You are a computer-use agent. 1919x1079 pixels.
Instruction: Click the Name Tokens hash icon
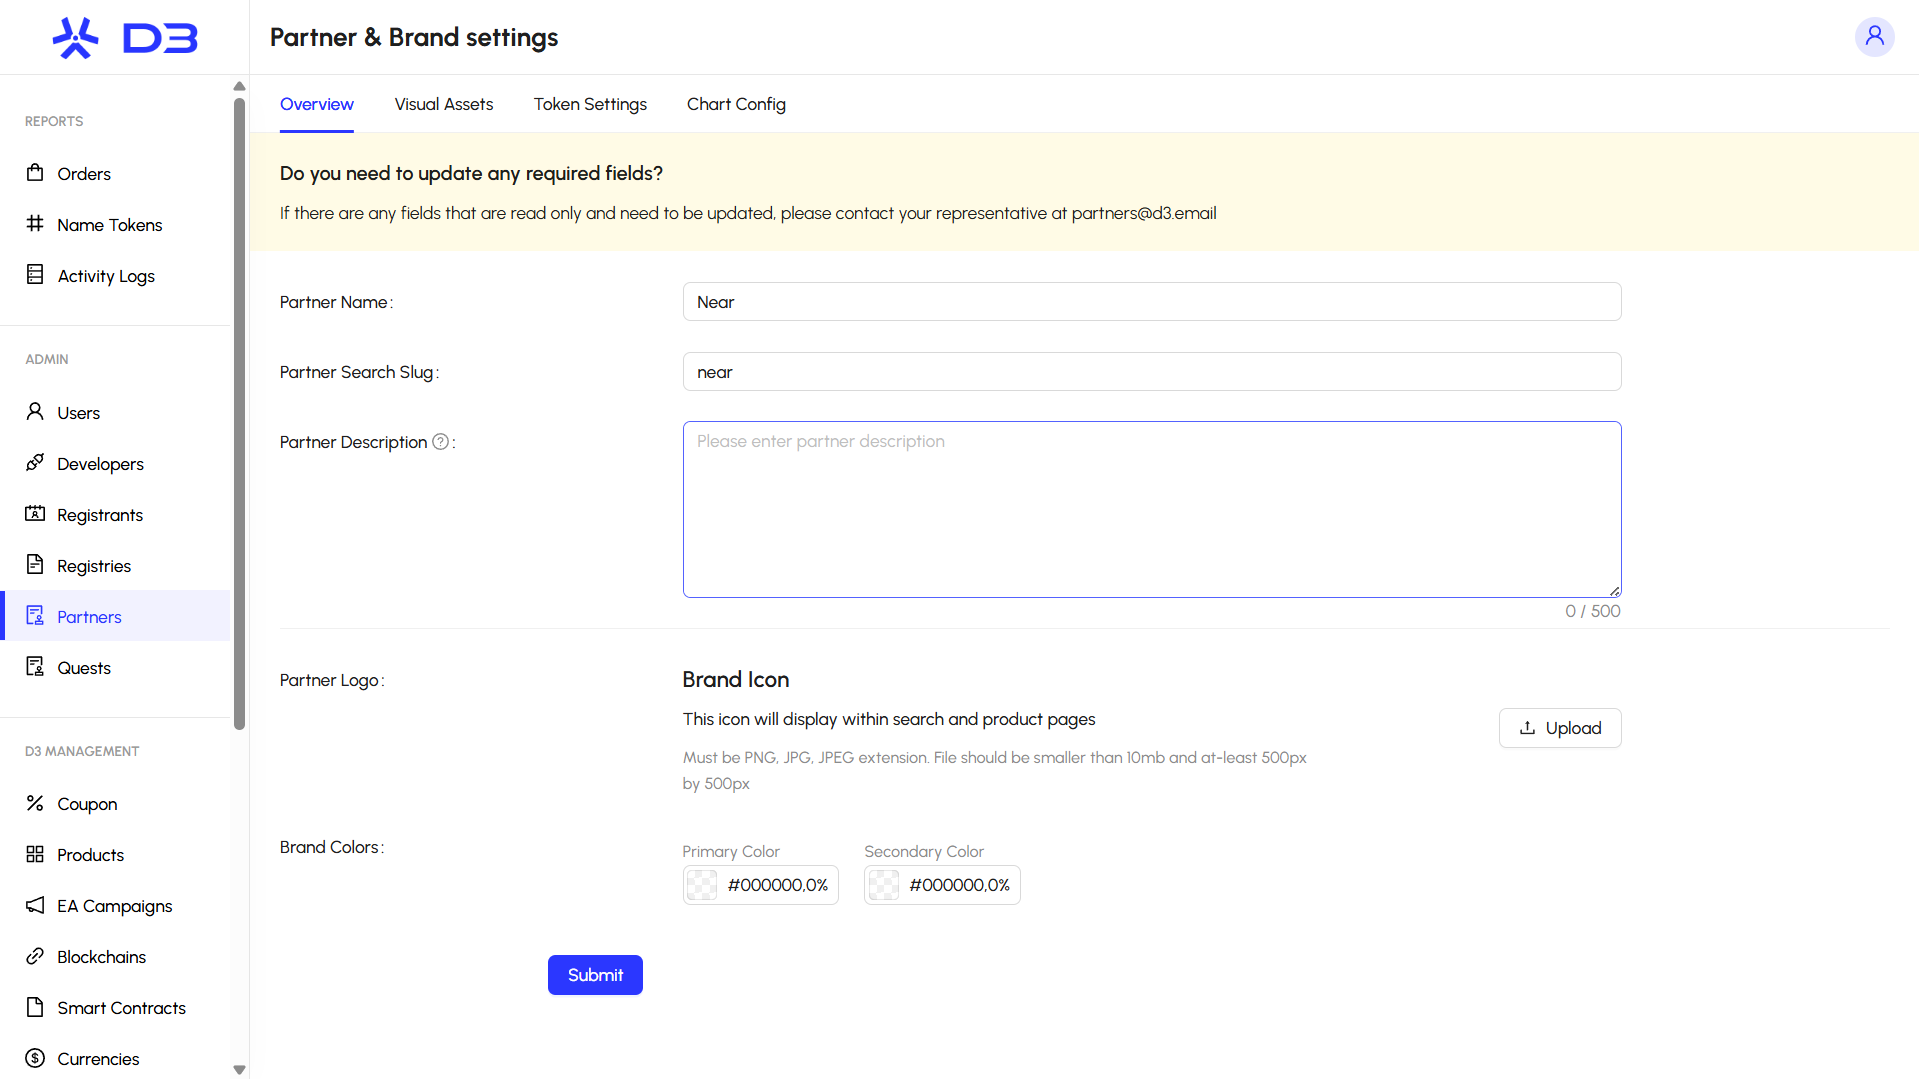[x=35, y=224]
